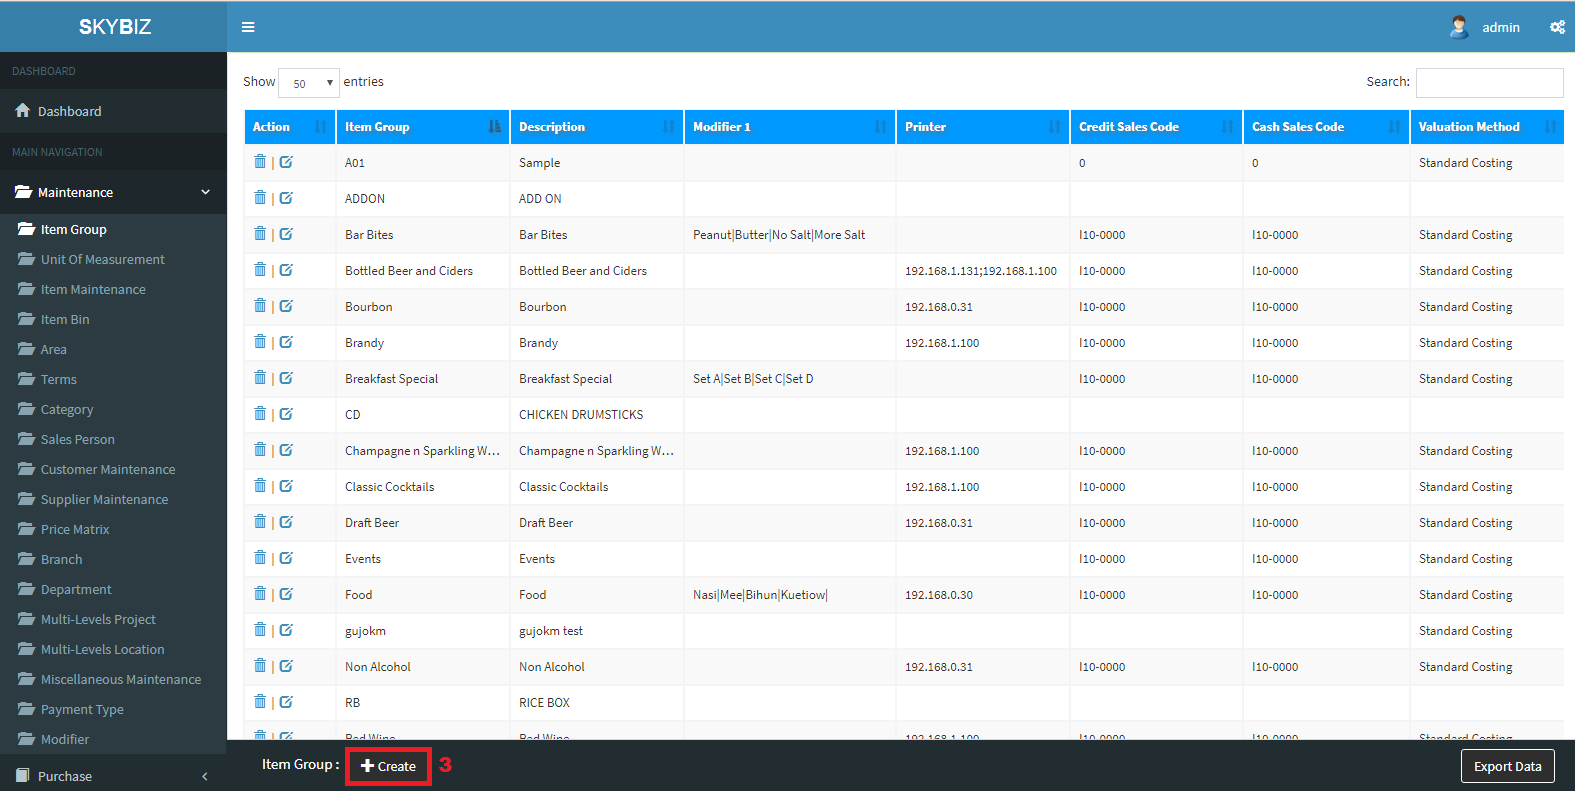Open the settings gears icon
The image size is (1575, 791).
coord(1557,27)
